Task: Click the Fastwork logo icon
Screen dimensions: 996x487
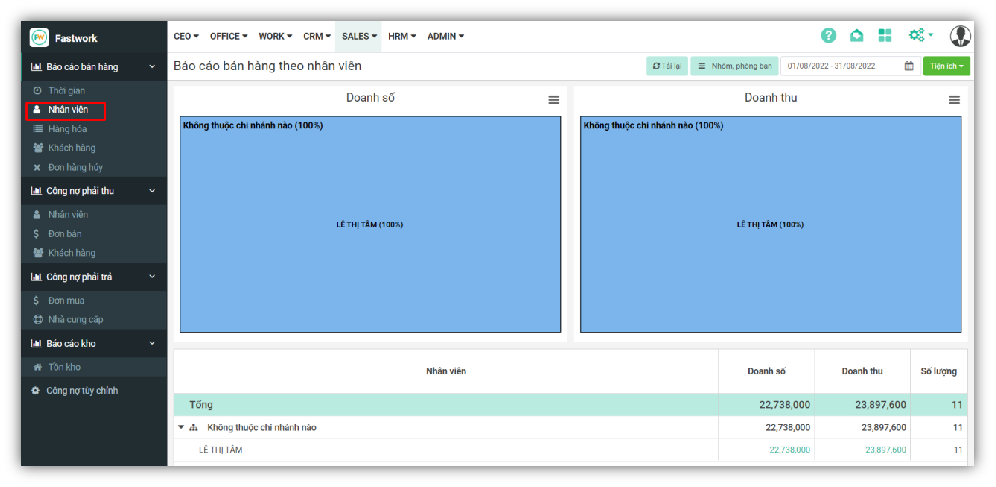Action: tap(39, 38)
